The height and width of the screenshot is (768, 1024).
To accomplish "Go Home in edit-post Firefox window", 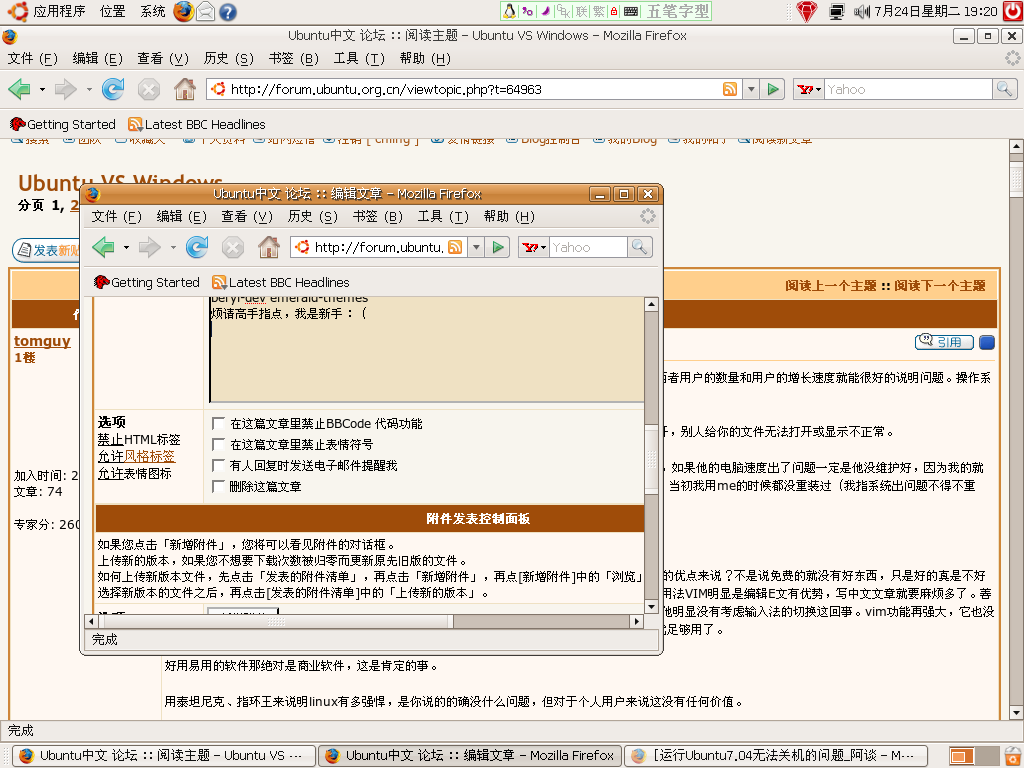I will coord(268,248).
